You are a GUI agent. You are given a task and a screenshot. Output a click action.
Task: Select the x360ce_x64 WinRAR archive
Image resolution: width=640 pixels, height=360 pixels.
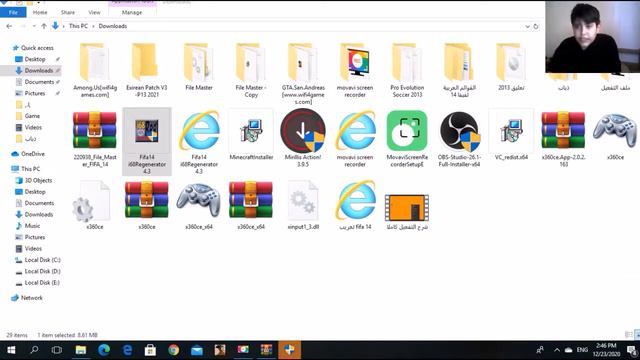pos(251,205)
